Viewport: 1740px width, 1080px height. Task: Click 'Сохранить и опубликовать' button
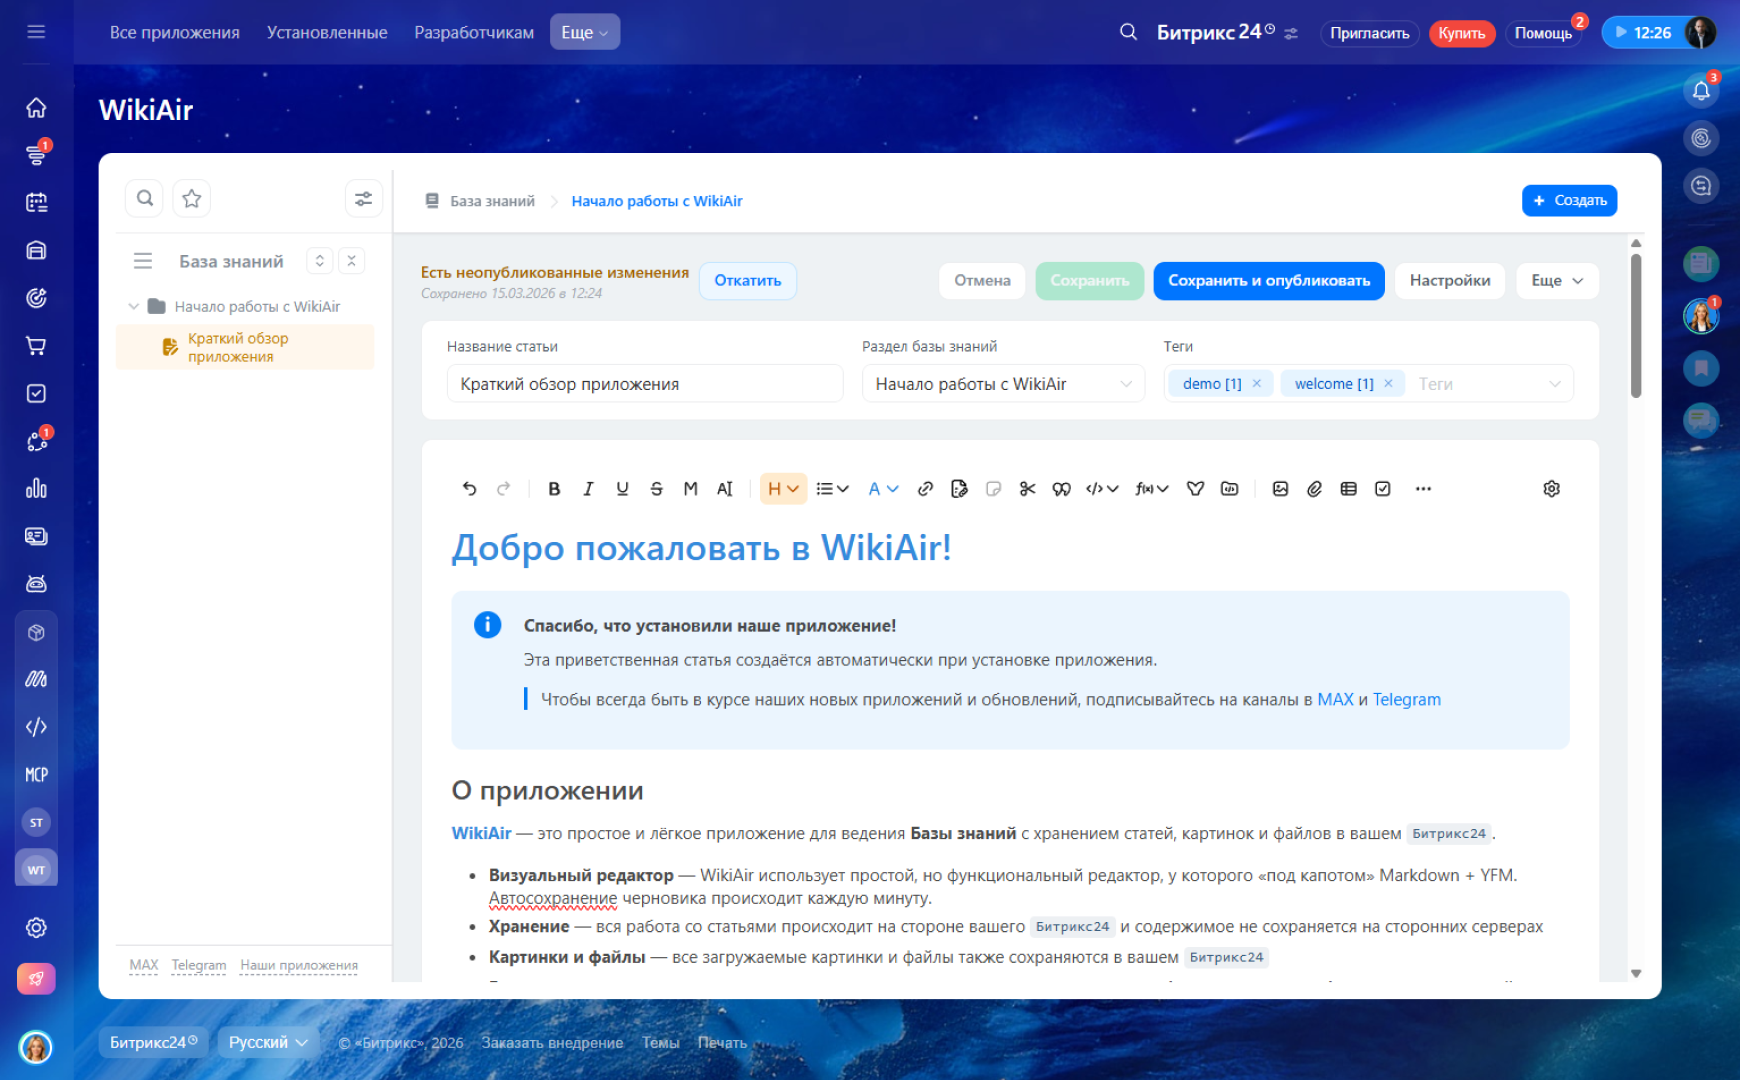click(1268, 281)
